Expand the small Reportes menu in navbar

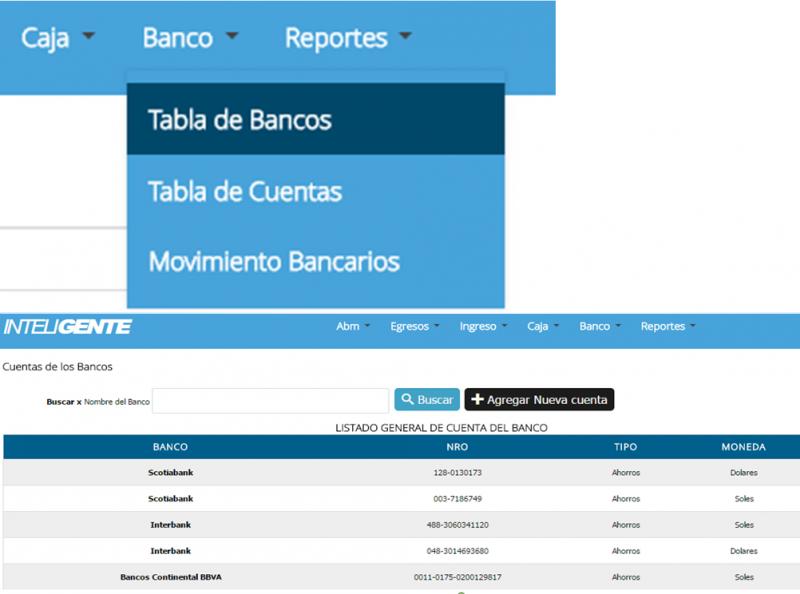click(x=668, y=326)
